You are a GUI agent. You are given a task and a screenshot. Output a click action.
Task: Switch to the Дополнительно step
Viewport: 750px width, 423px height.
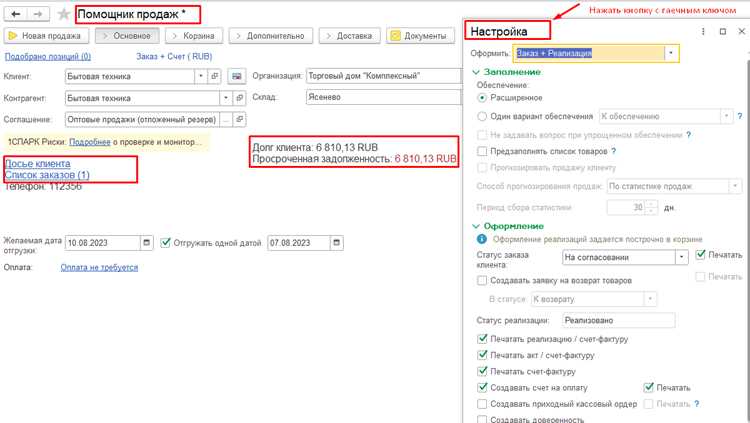tap(271, 36)
